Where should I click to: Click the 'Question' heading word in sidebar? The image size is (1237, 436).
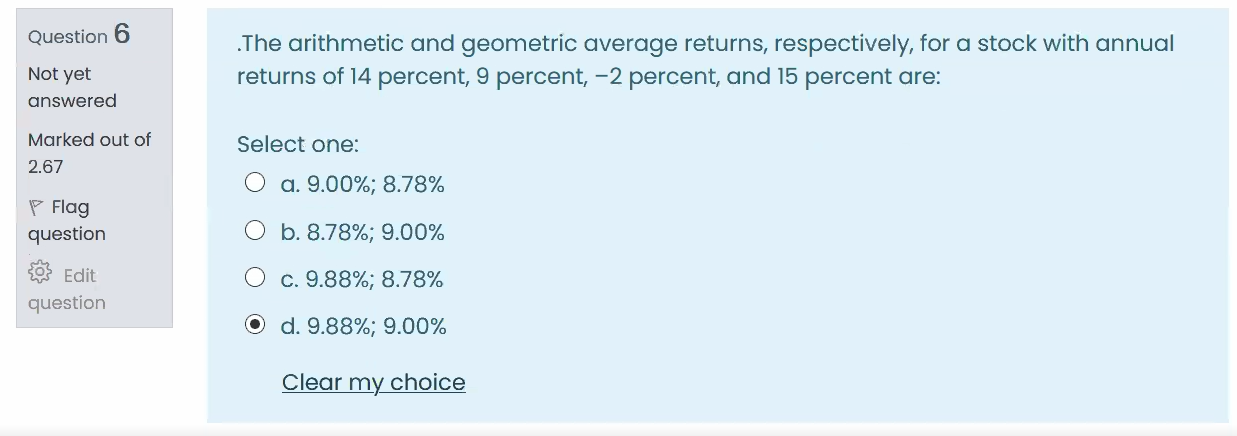click(x=68, y=37)
